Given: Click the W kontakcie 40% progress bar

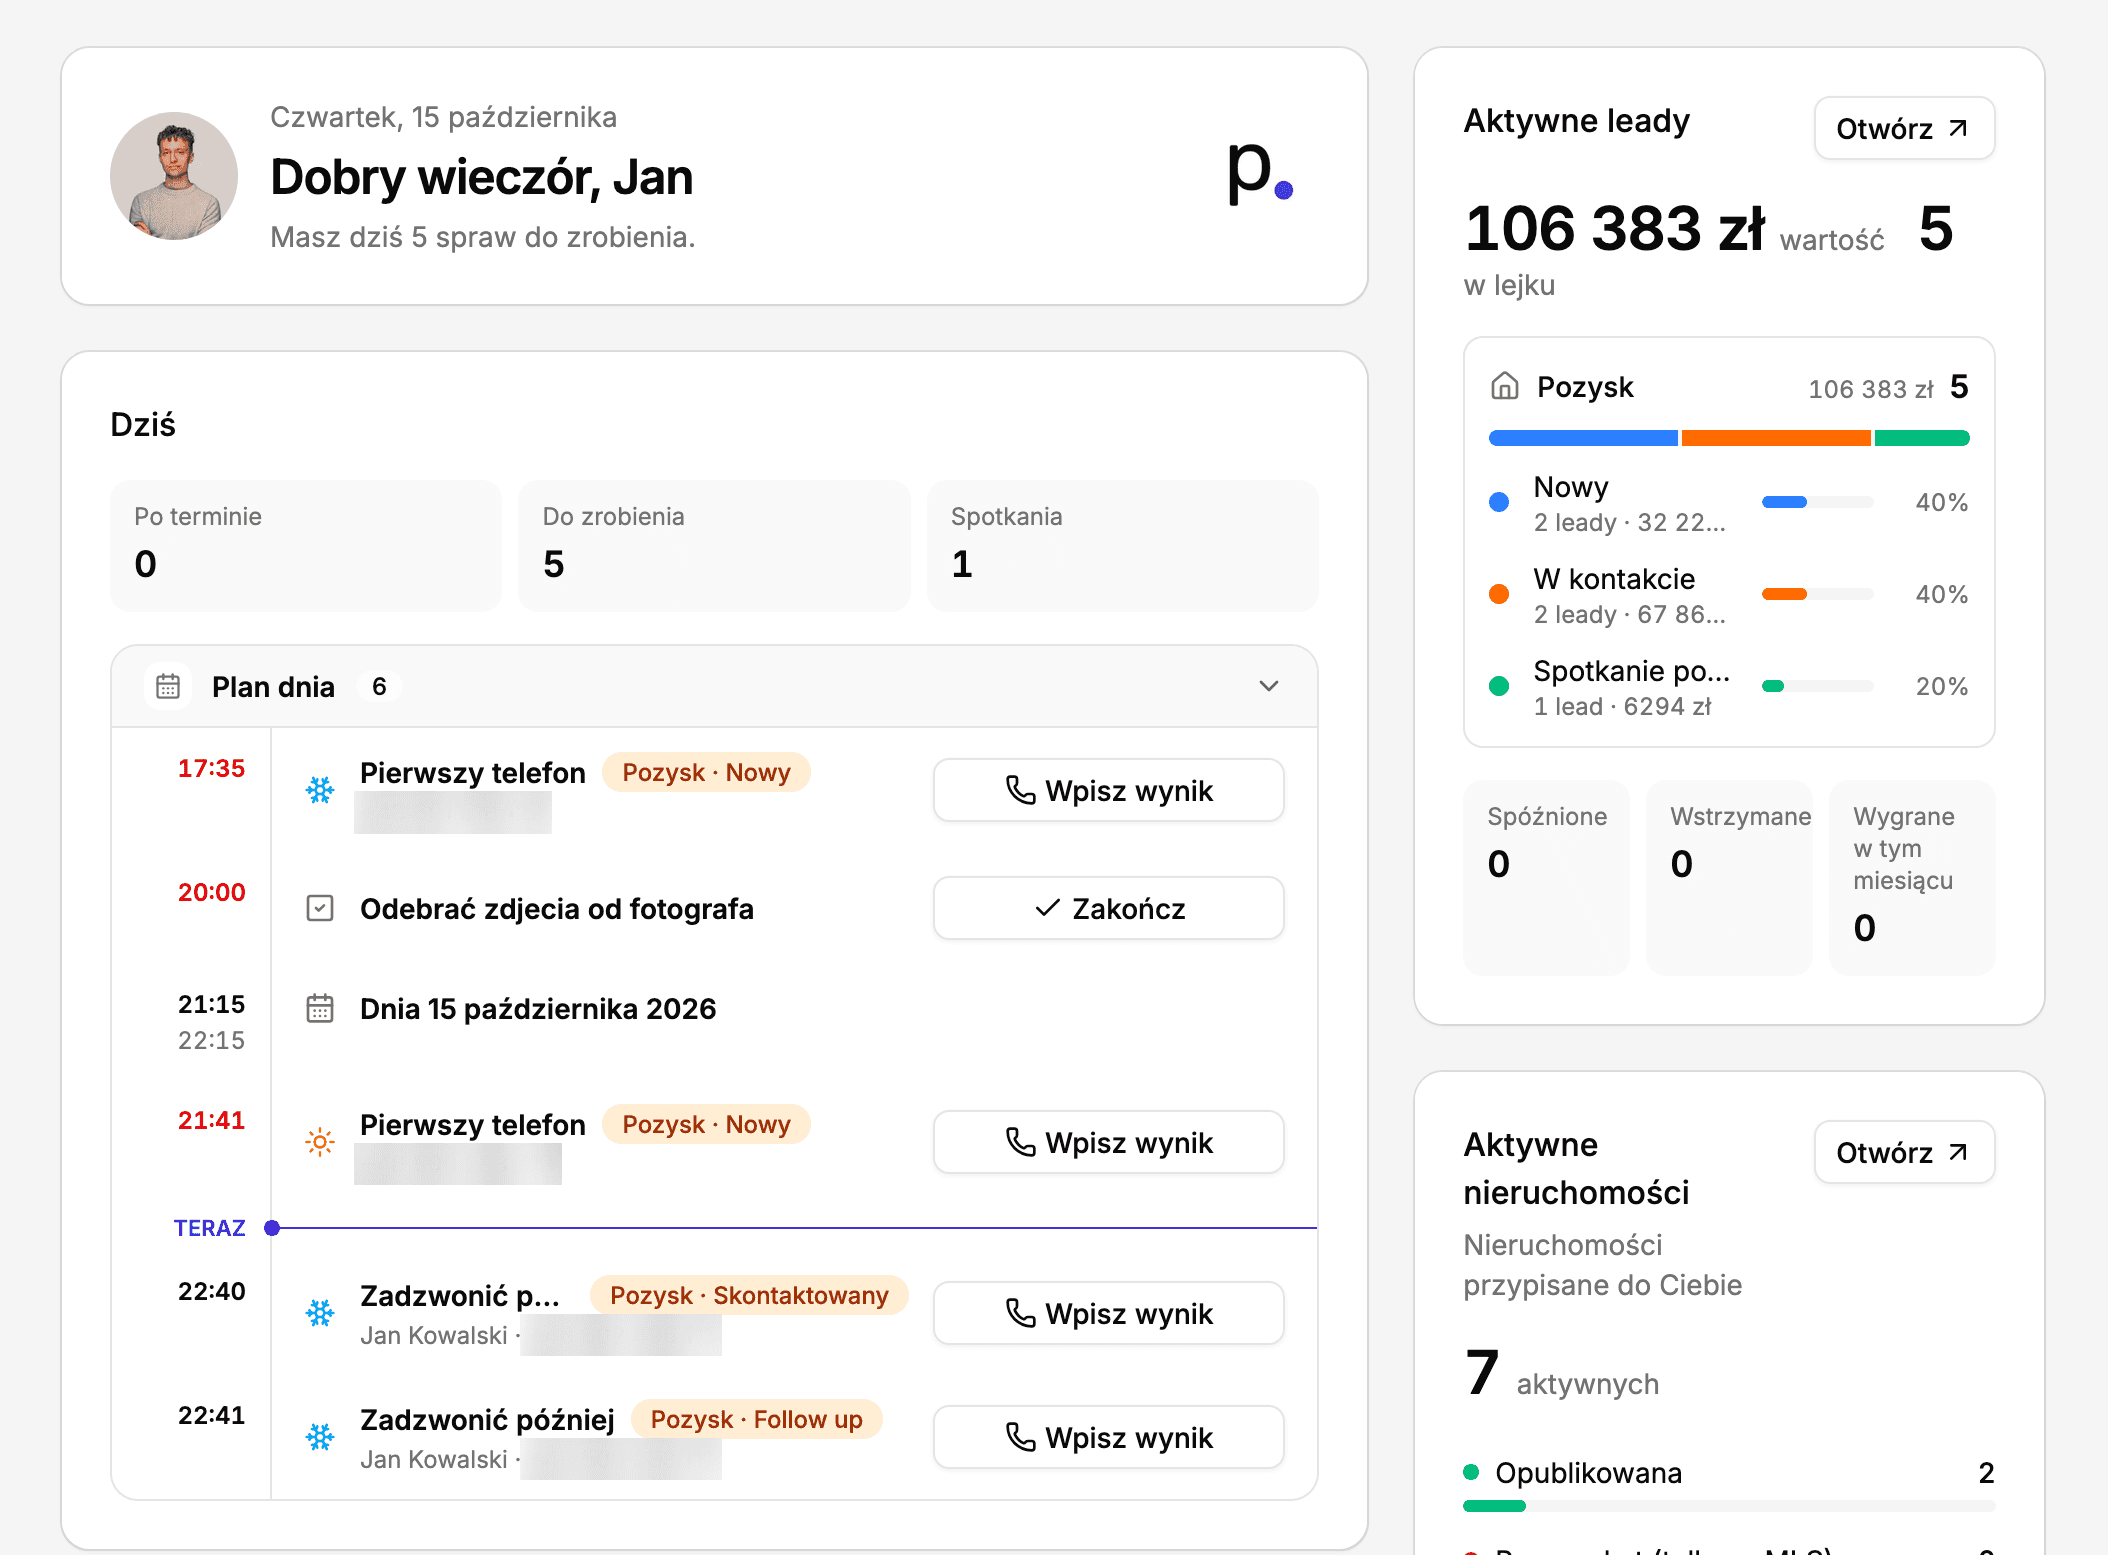Looking at the screenshot, I should 1817,594.
